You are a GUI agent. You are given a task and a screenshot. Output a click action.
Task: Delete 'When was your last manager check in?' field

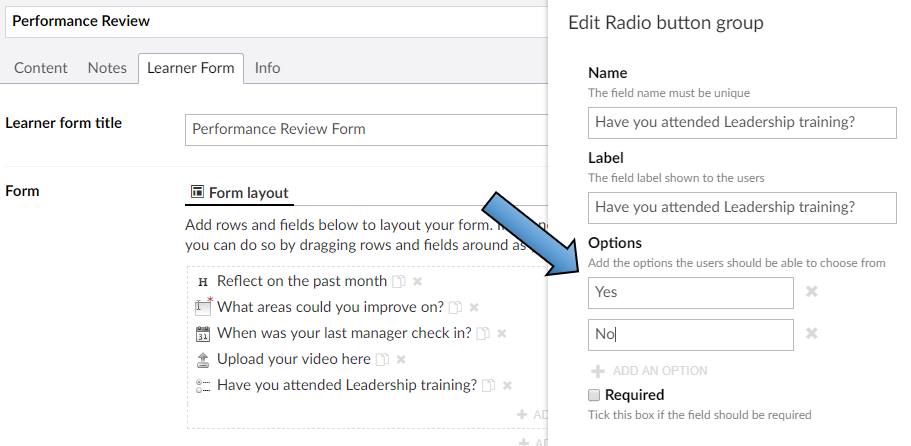pos(502,334)
